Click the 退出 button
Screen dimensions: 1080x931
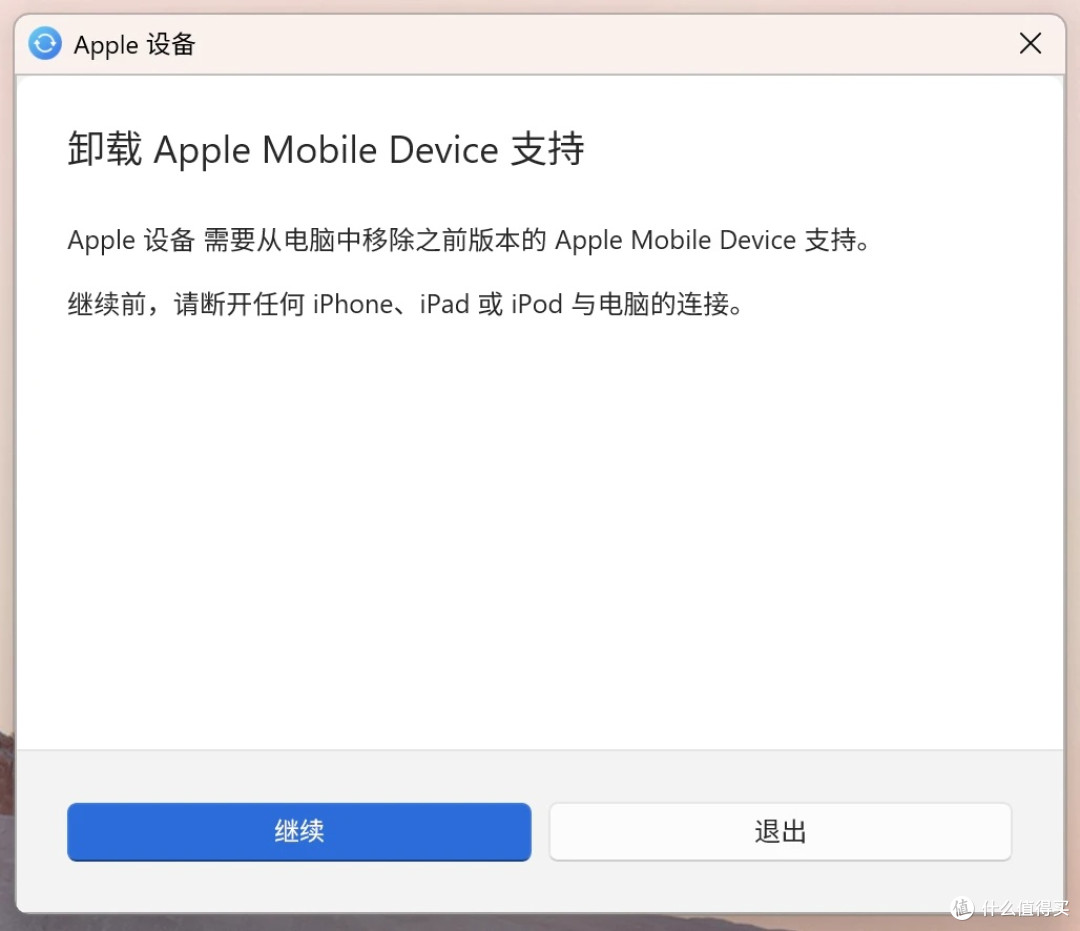[x=780, y=831]
